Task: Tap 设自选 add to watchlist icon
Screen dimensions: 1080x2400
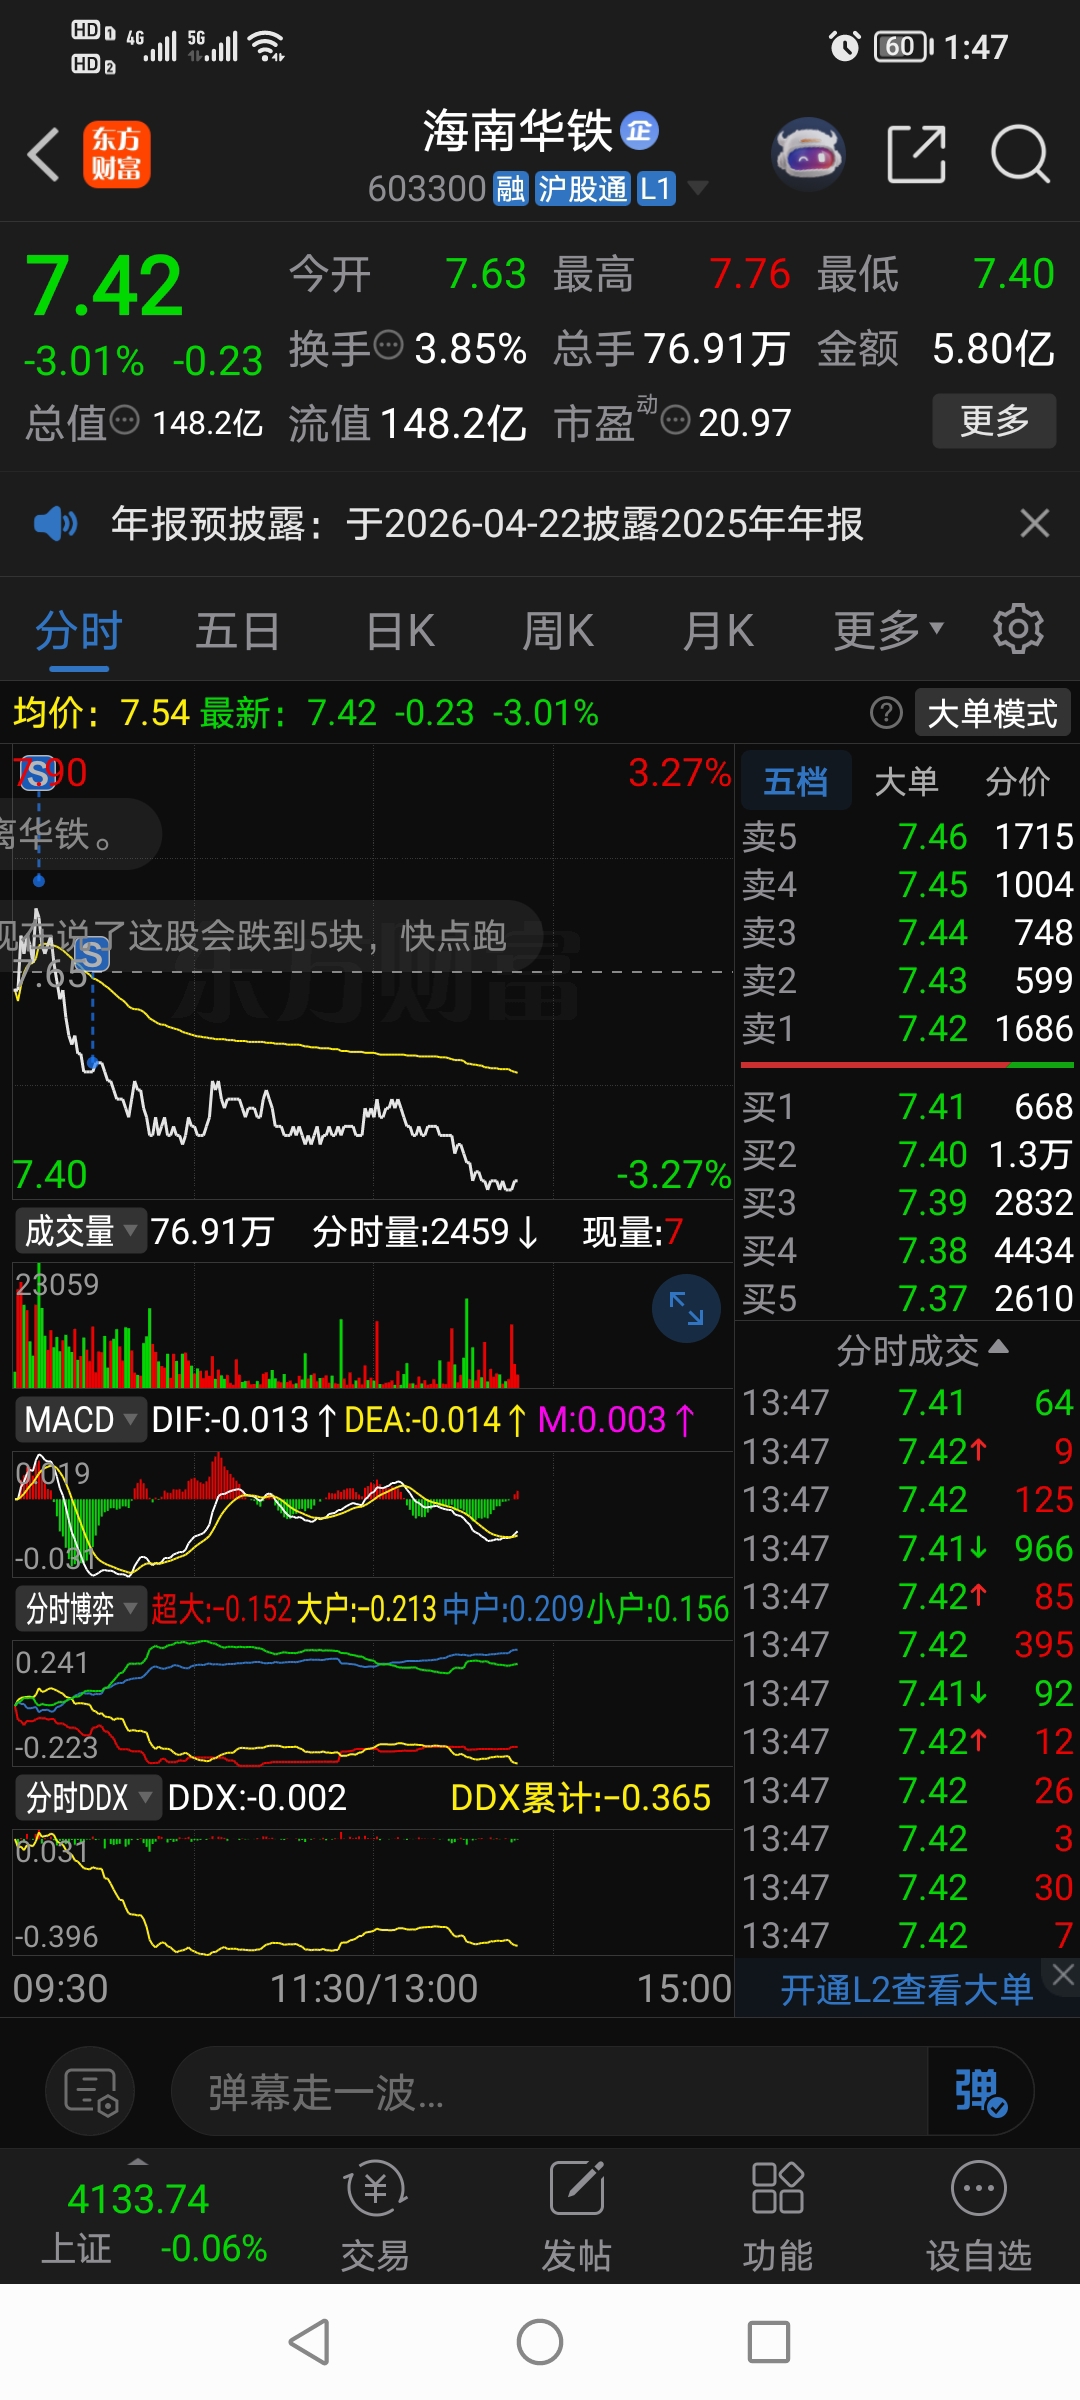Action: (979, 2215)
